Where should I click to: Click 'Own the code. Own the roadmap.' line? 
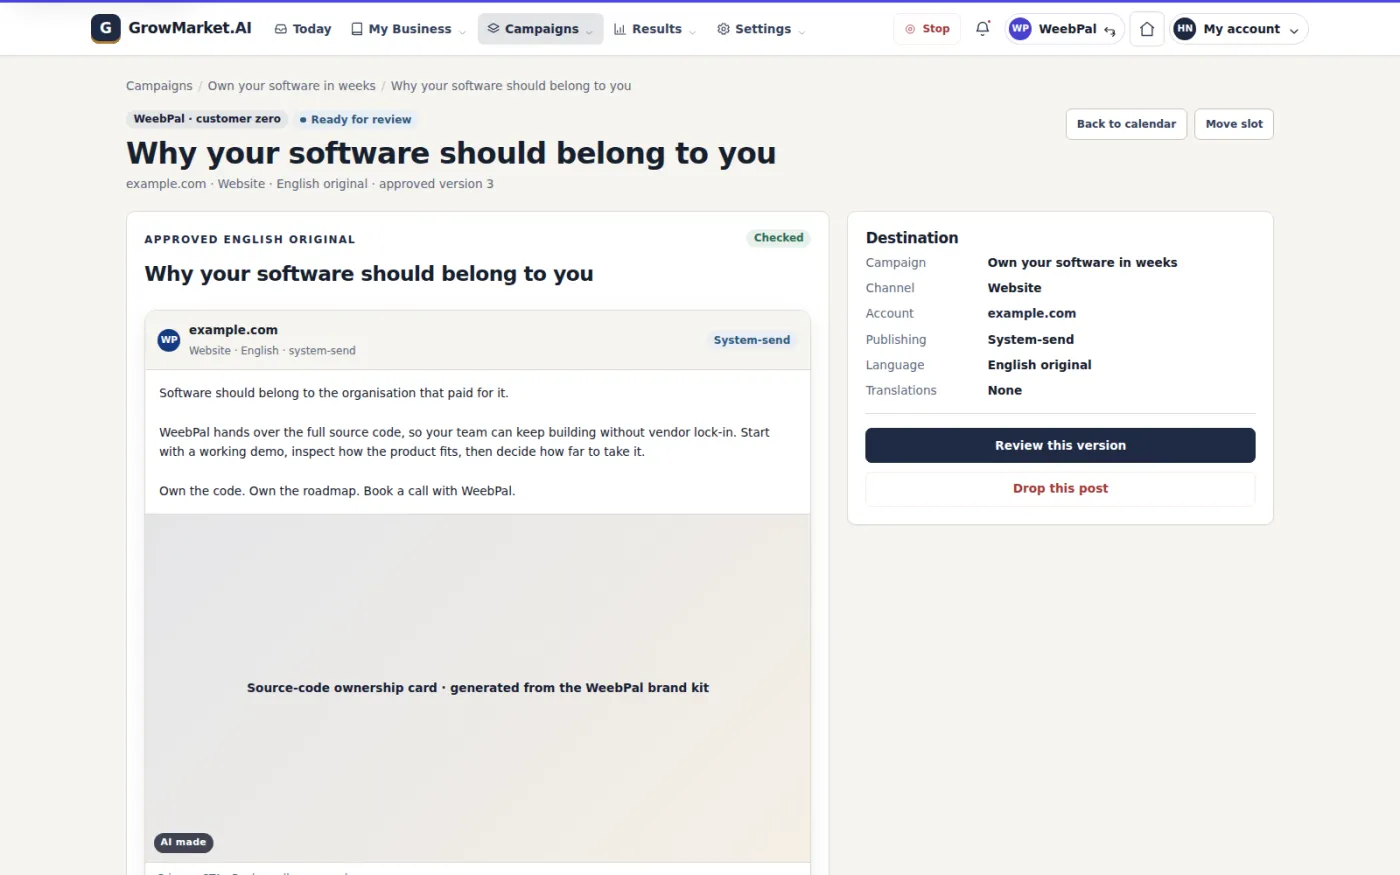tap(337, 491)
